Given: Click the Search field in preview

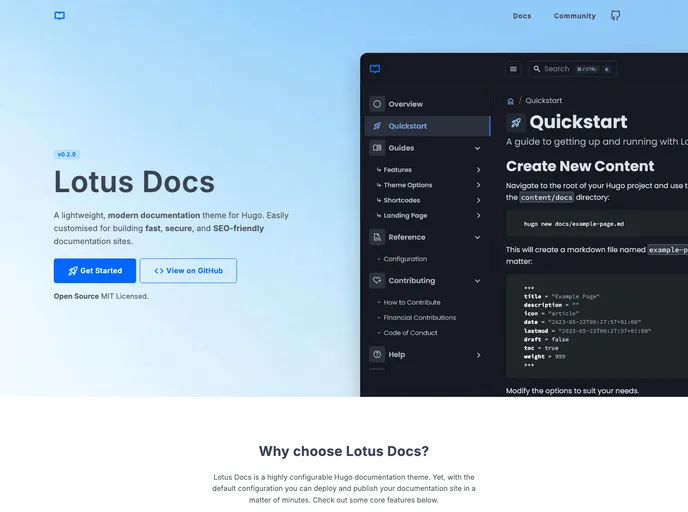Looking at the screenshot, I should pos(573,69).
